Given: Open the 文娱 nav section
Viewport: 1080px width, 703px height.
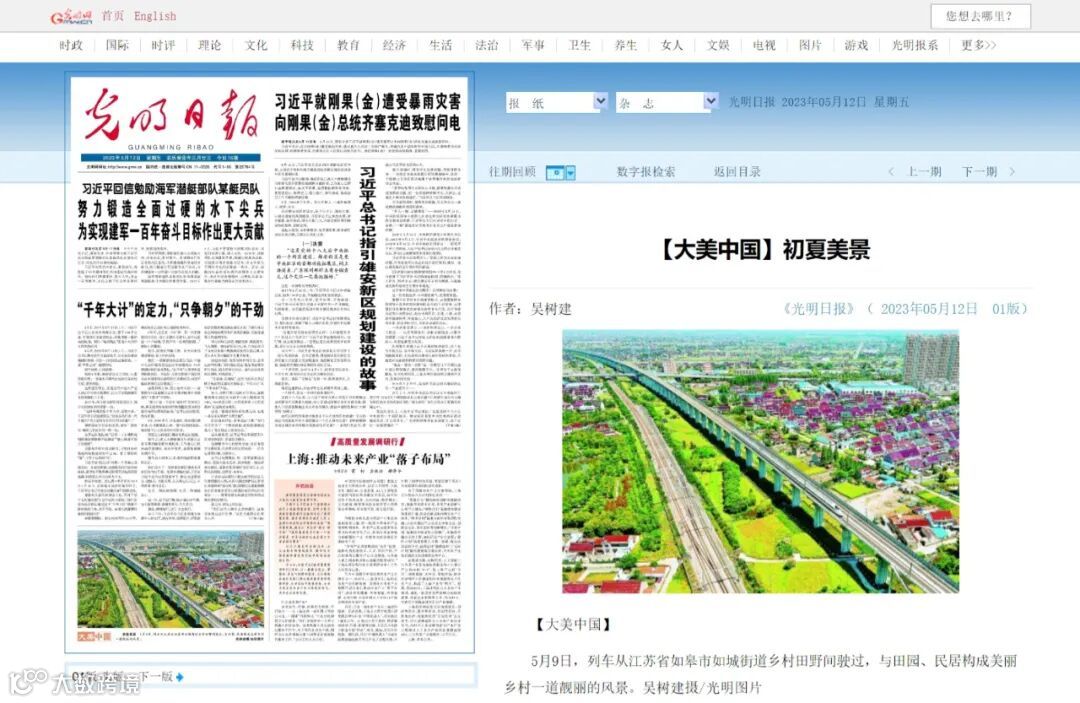Looking at the screenshot, I should [718, 45].
